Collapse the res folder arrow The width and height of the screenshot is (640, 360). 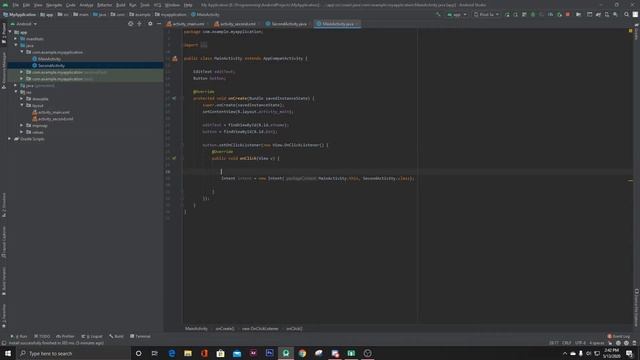(16, 92)
